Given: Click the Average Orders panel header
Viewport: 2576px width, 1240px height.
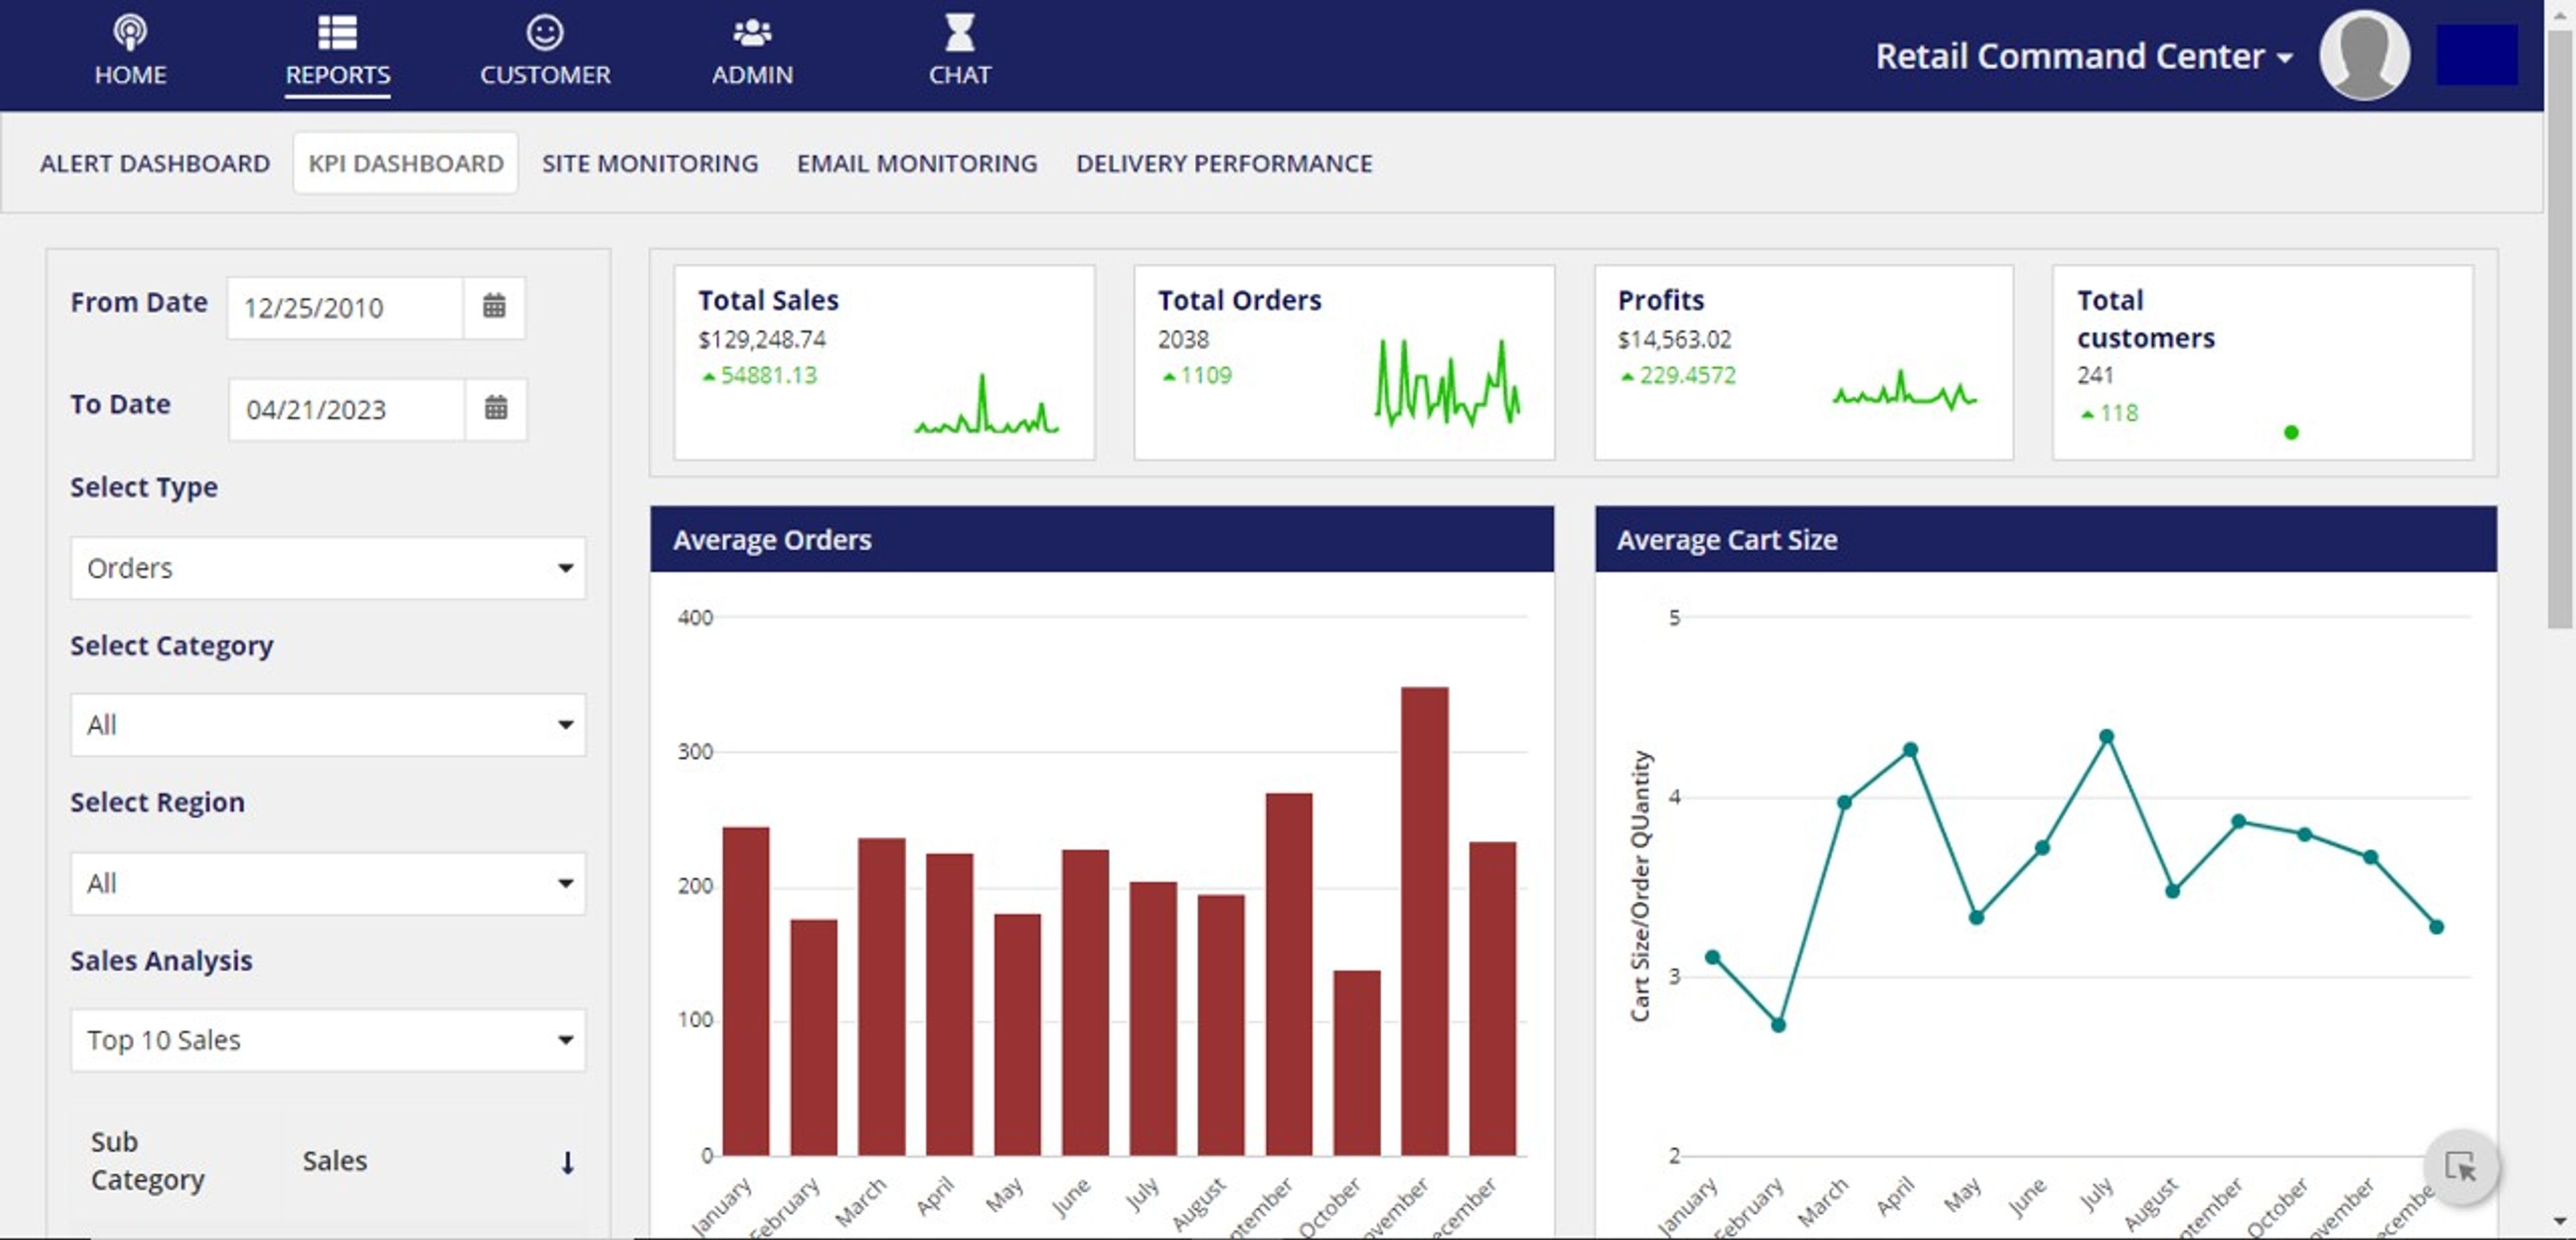Looking at the screenshot, I should [x=1102, y=539].
